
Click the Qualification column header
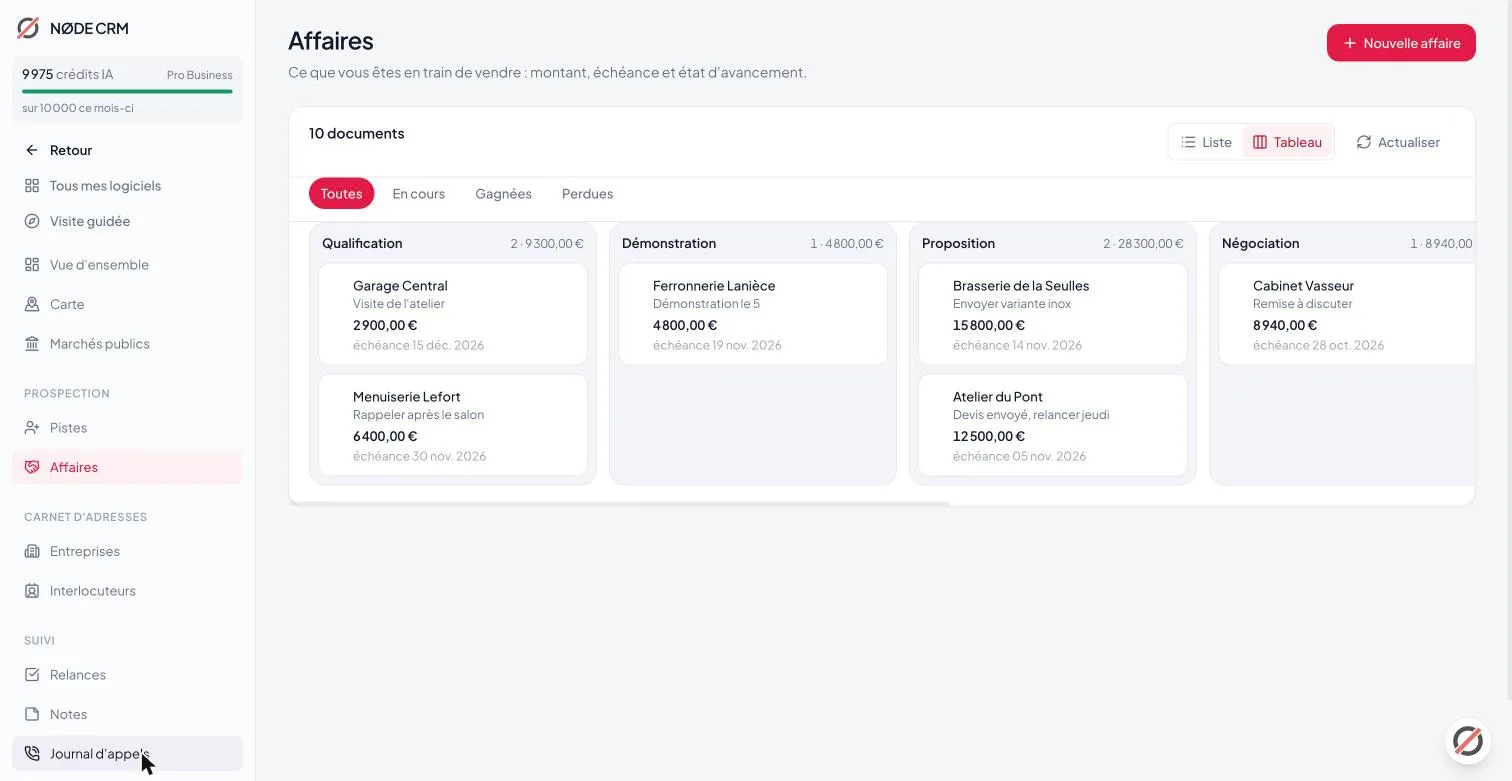pos(362,243)
